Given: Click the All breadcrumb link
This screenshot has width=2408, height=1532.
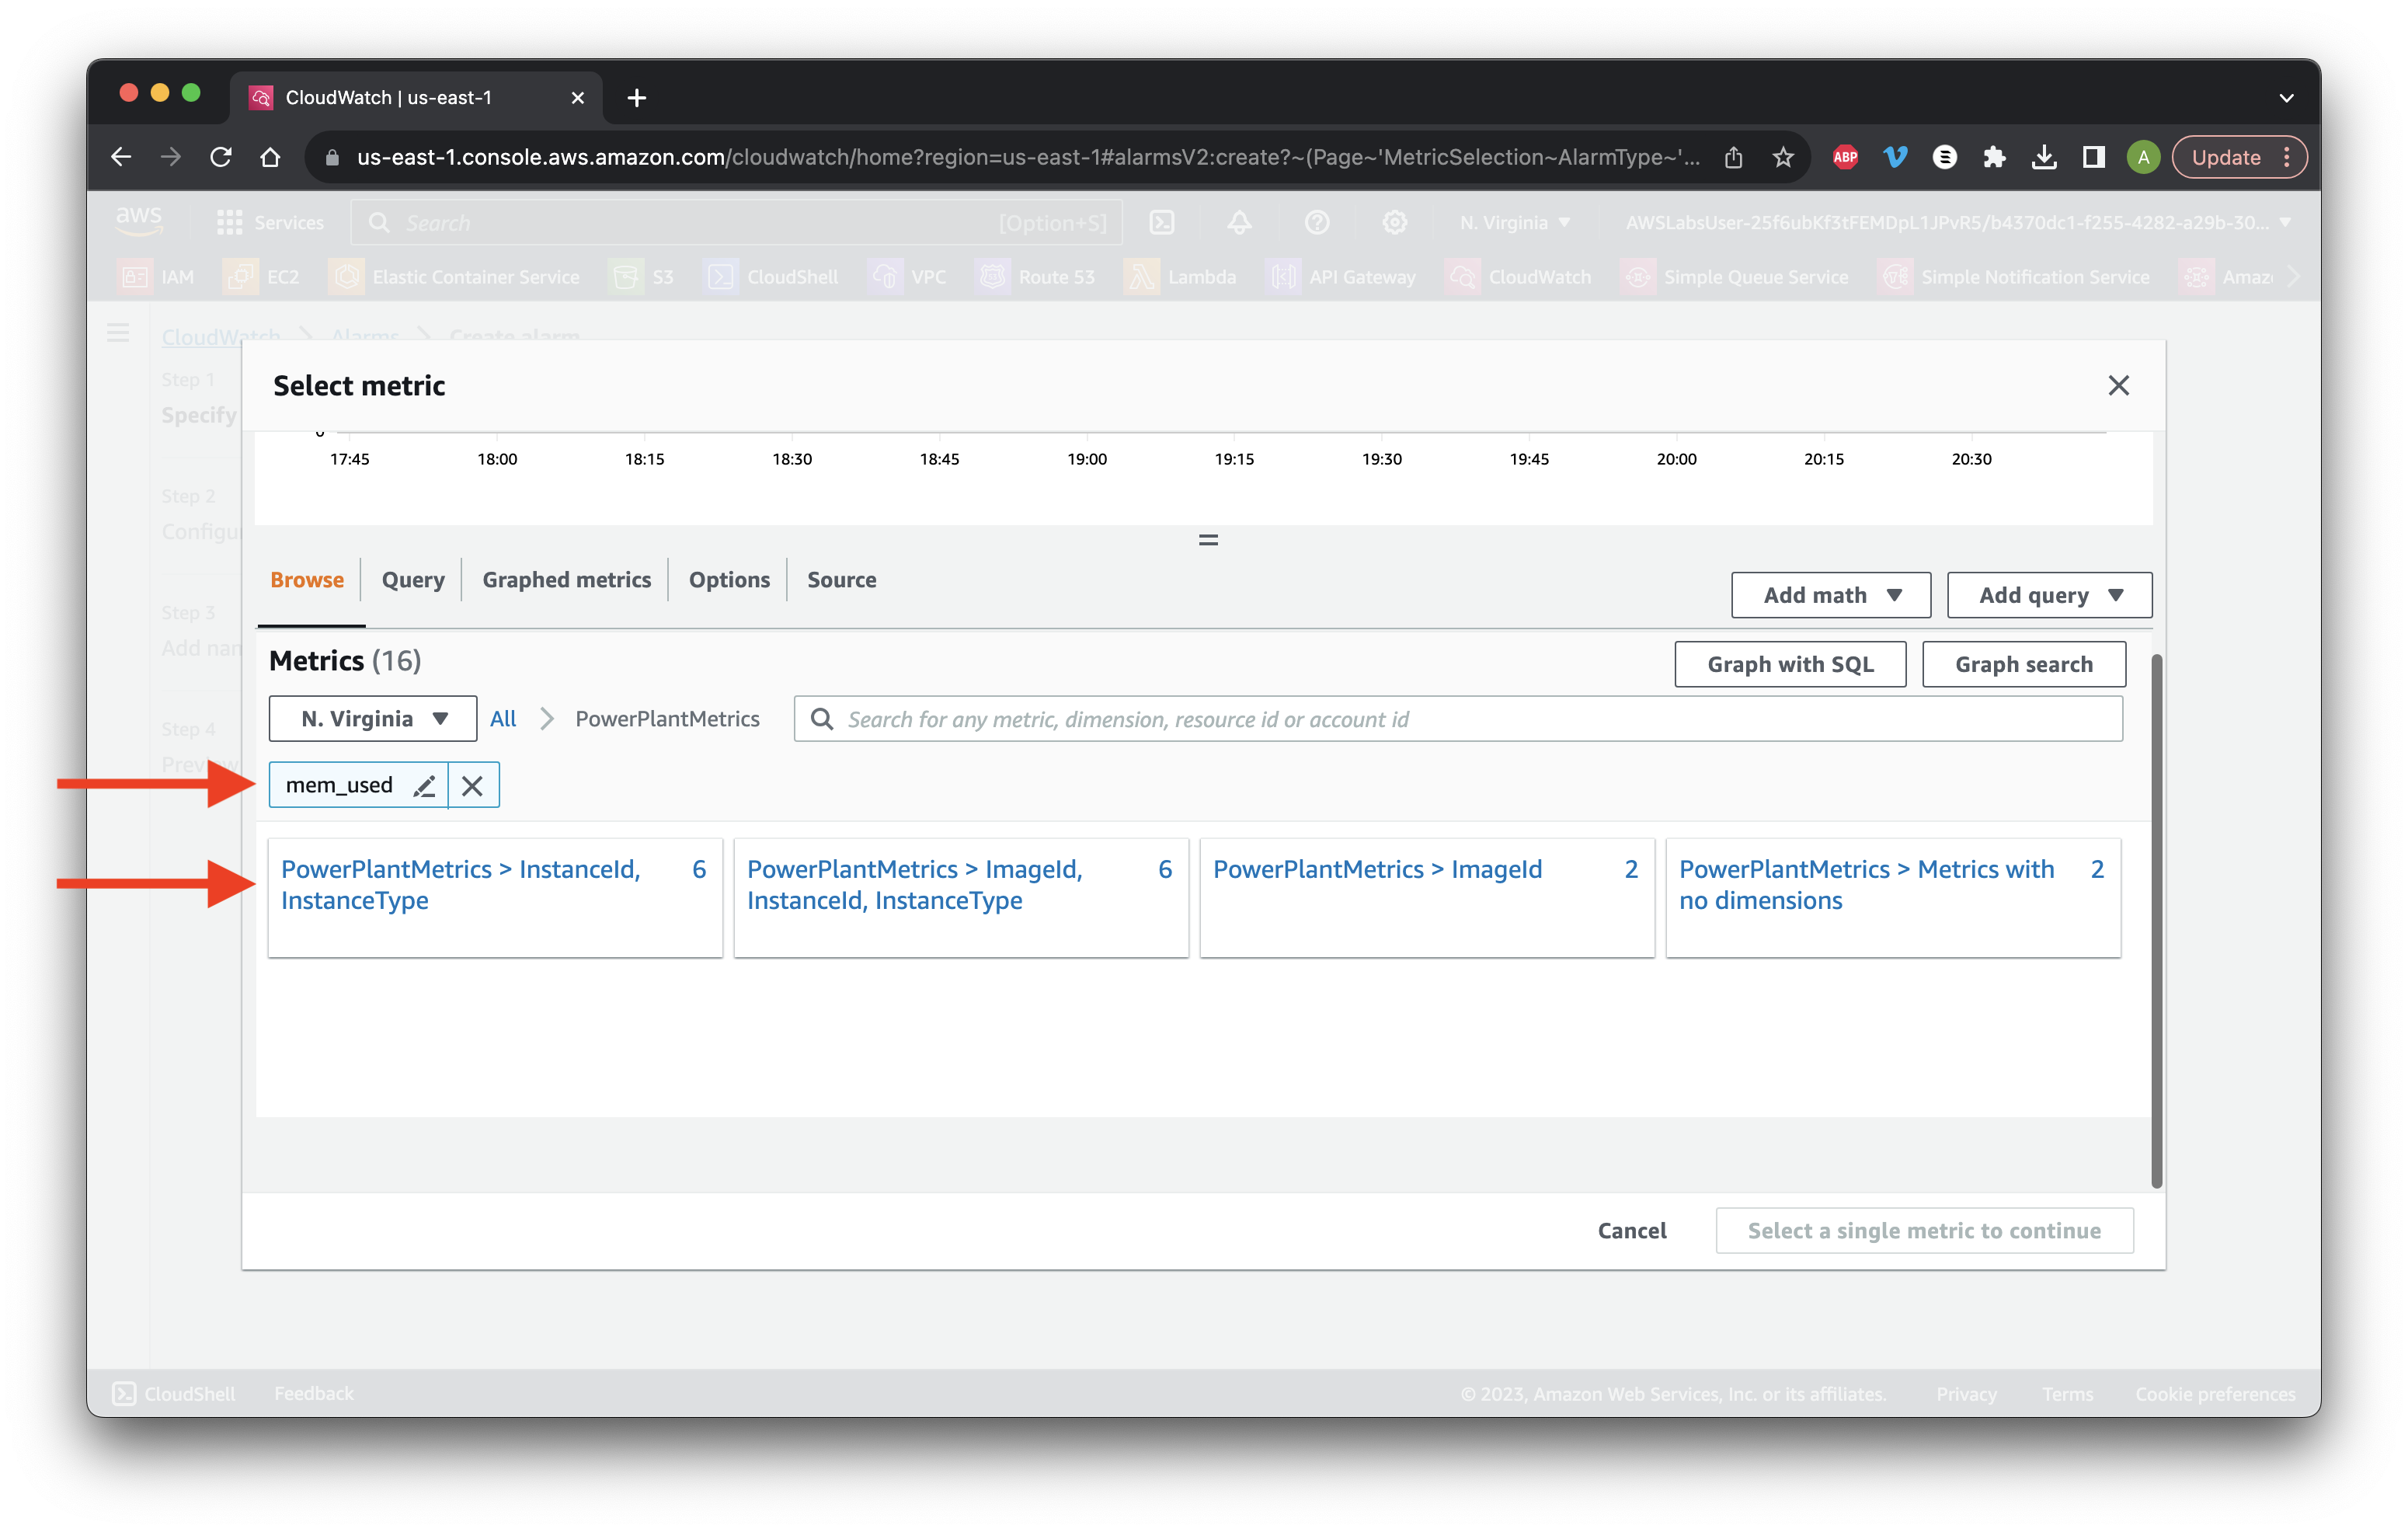Looking at the screenshot, I should tap(503, 719).
